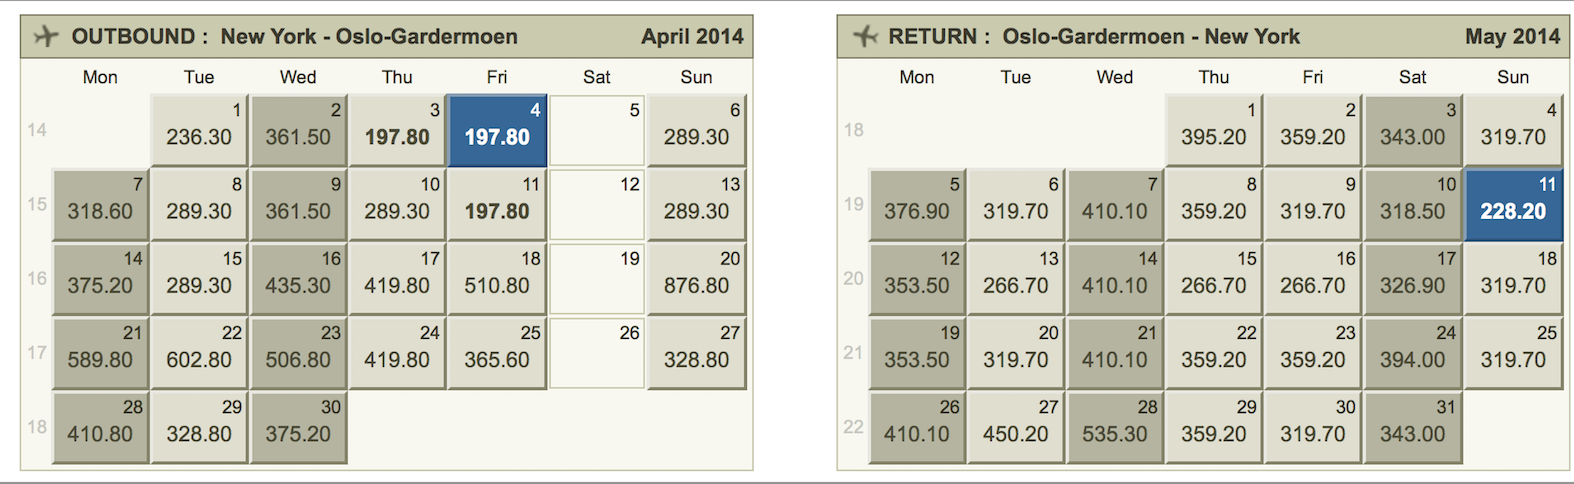
Task: Select outbound April 1 fare 236.30
Action: [199, 130]
